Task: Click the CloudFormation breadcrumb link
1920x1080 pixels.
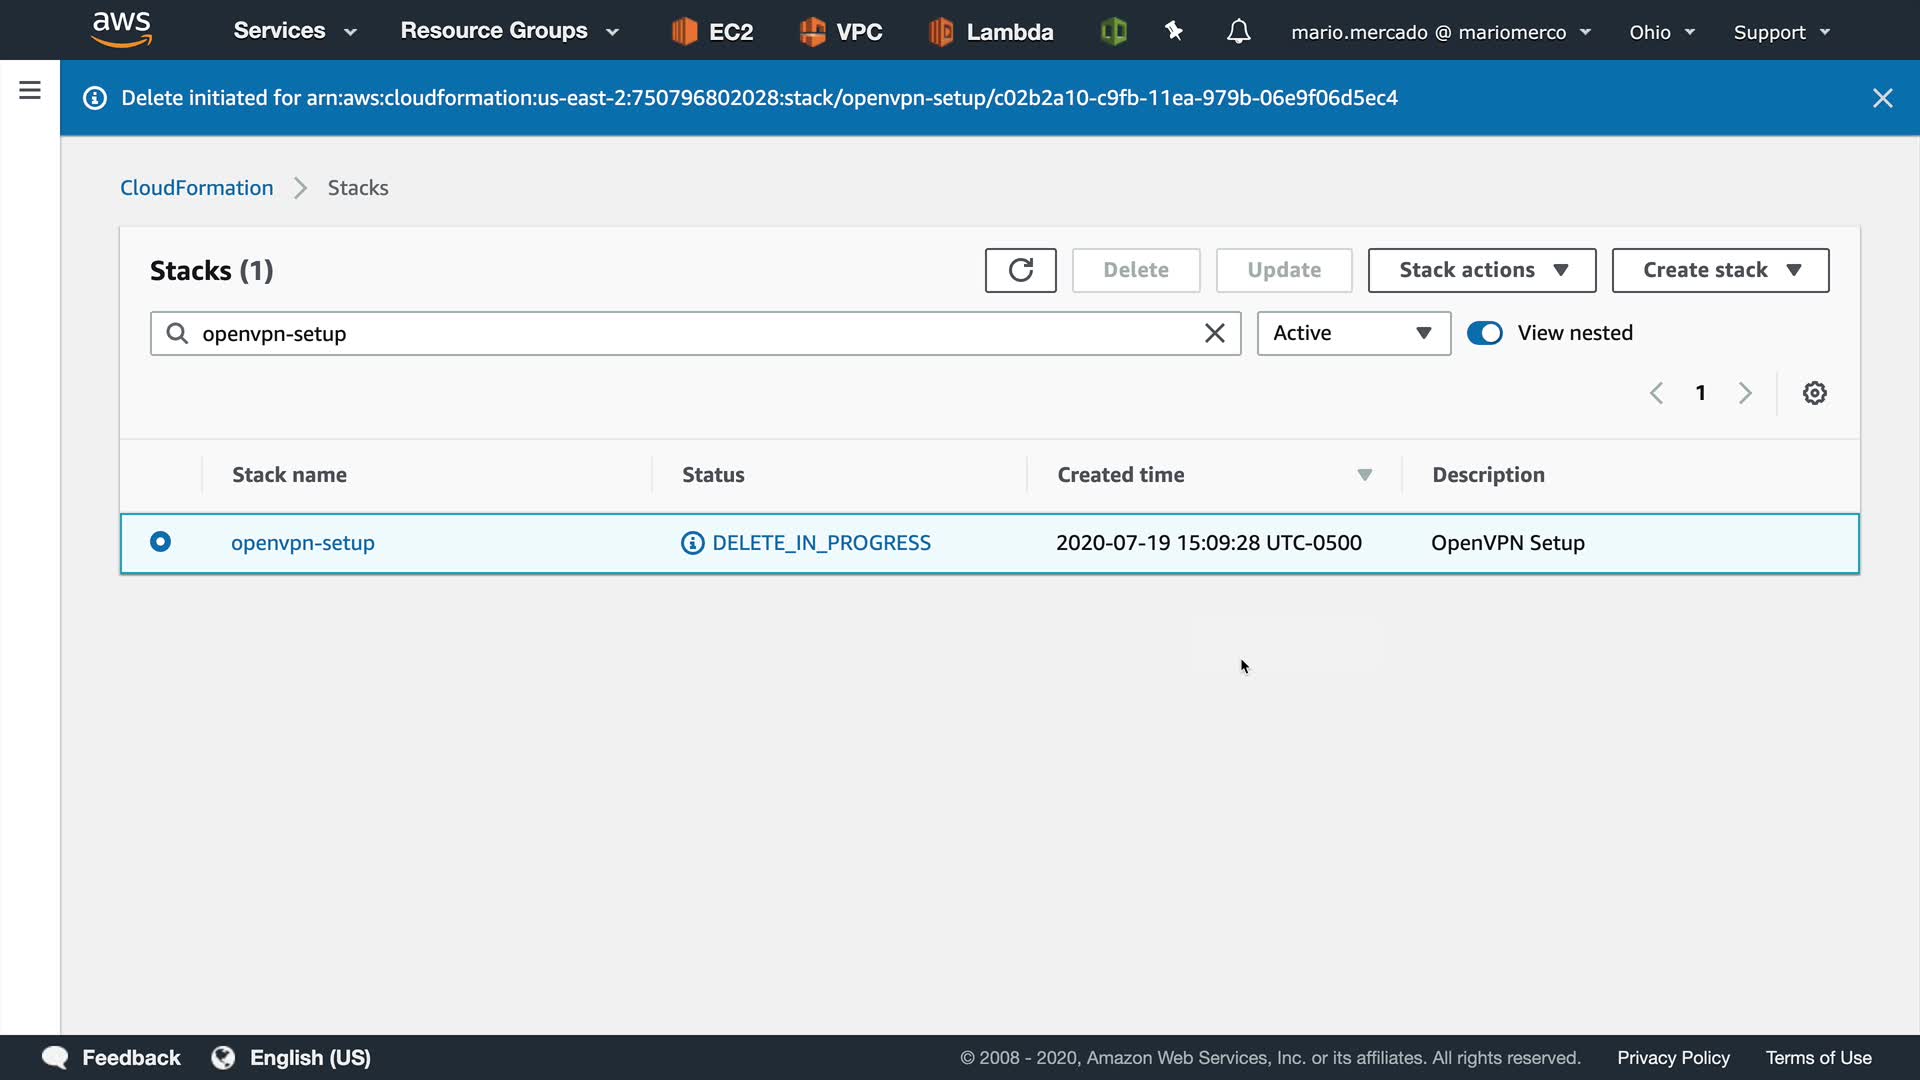Action: (x=197, y=188)
